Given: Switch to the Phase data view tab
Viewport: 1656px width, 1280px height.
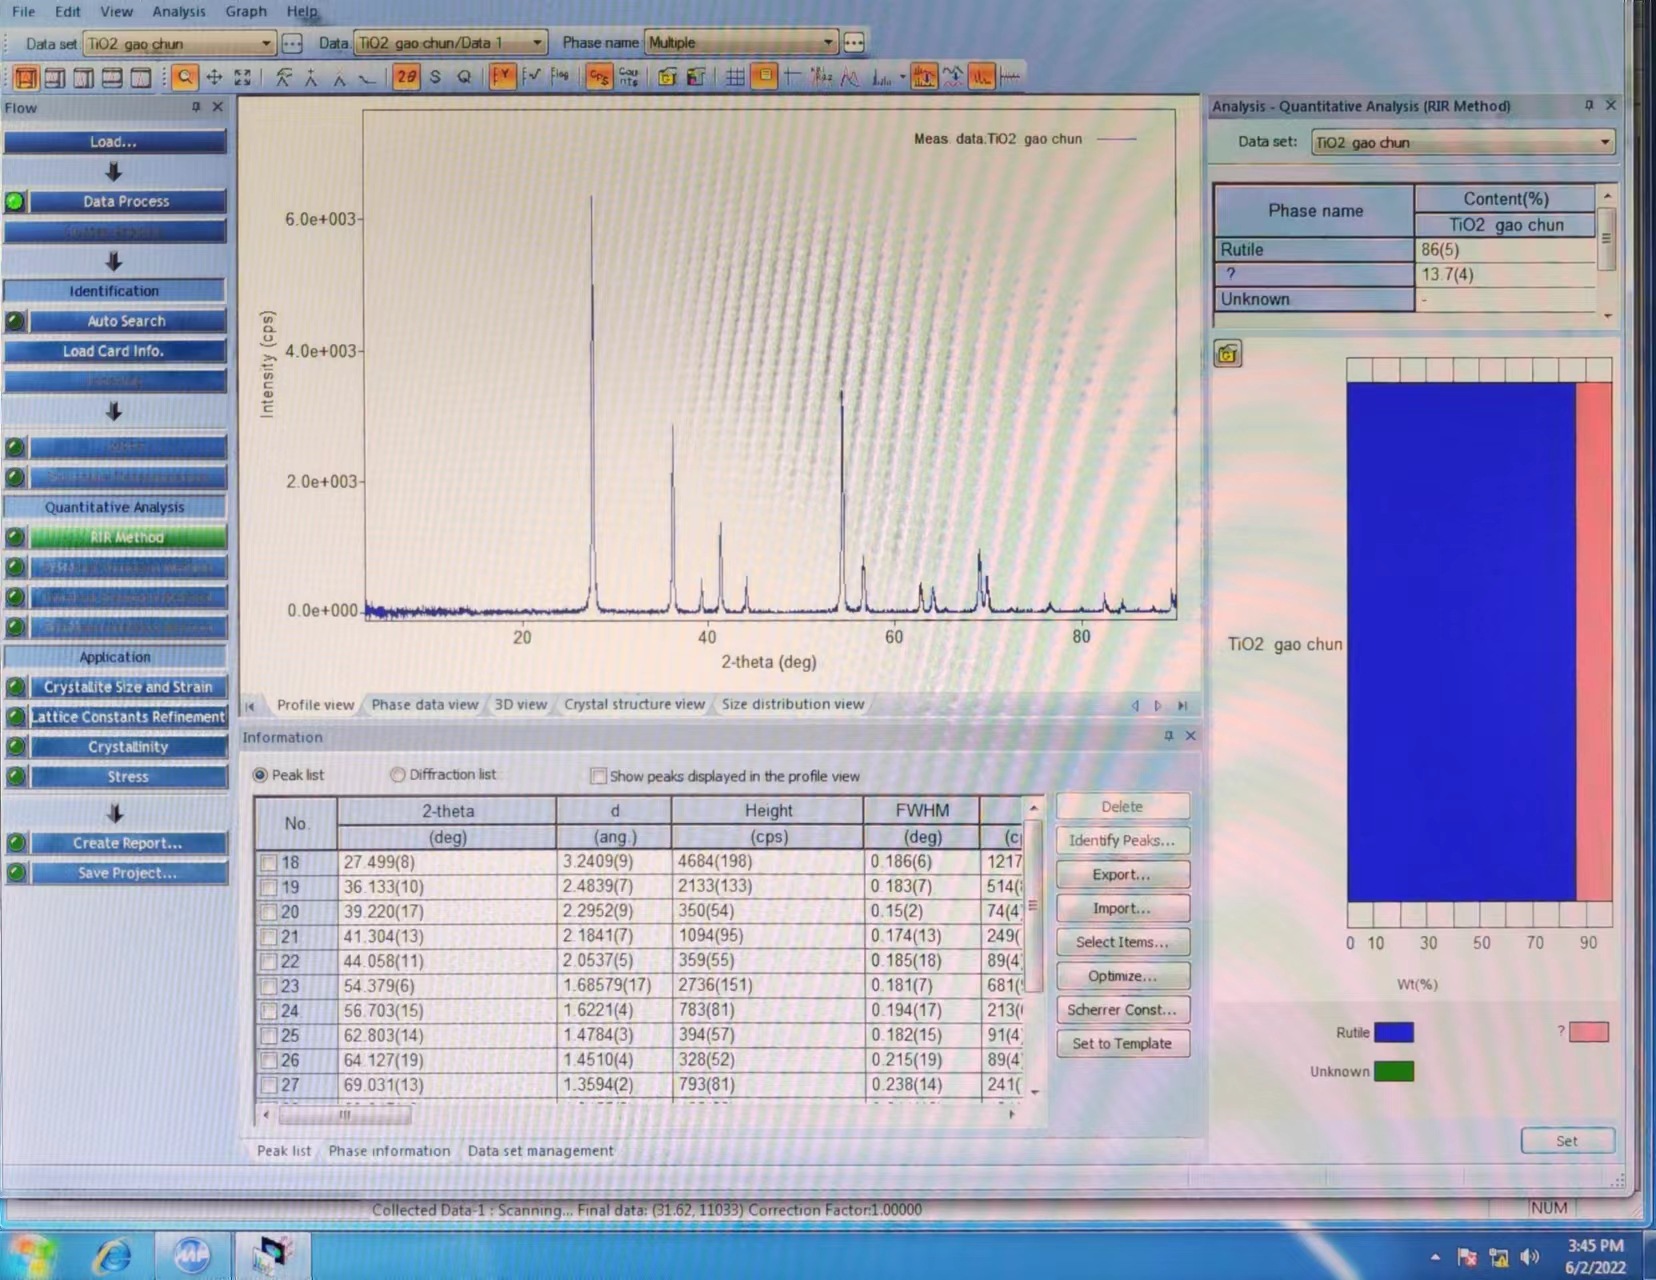Looking at the screenshot, I should click(x=424, y=704).
